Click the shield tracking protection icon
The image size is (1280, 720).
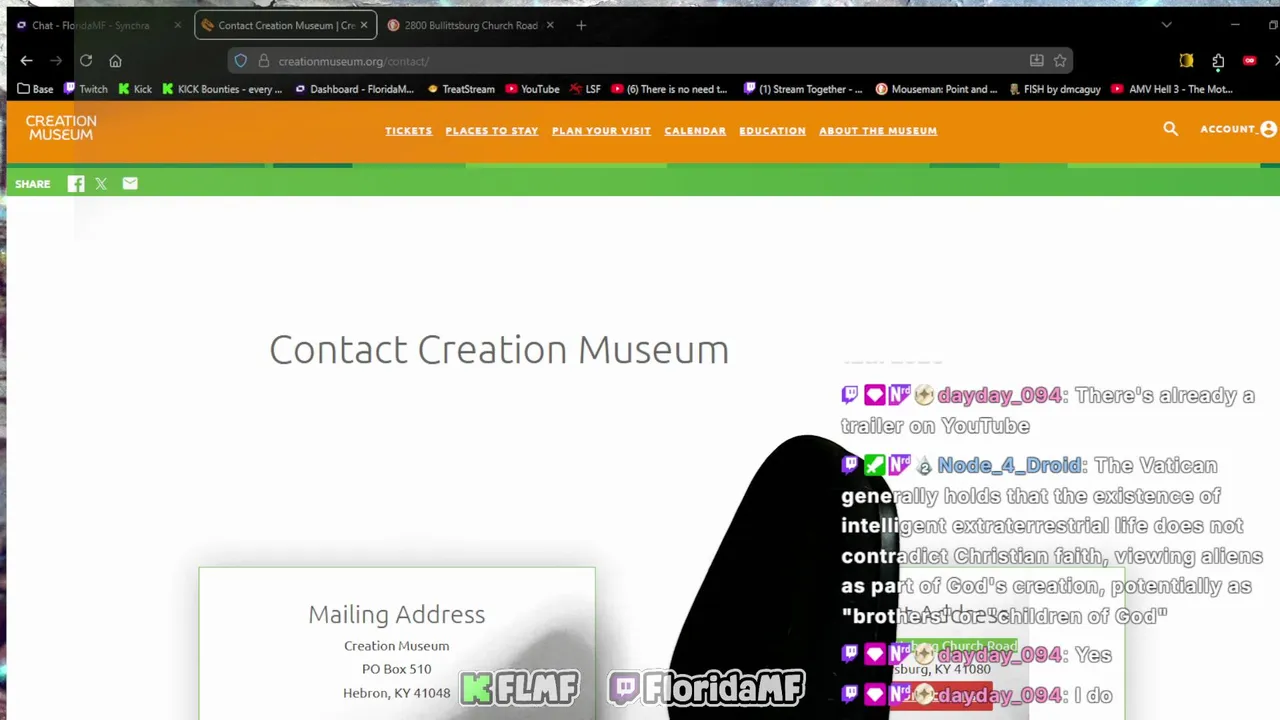241,61
